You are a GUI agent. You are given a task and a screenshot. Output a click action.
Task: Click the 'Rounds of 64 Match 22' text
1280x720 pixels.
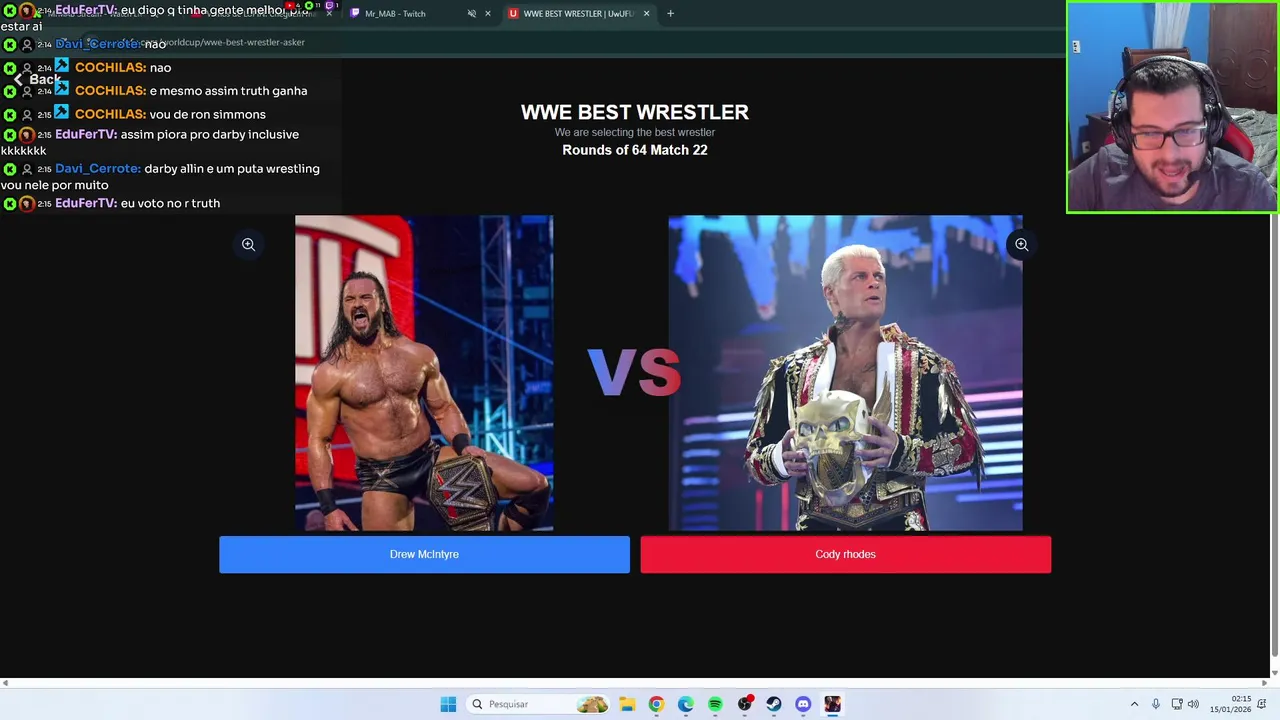(634, 150)
